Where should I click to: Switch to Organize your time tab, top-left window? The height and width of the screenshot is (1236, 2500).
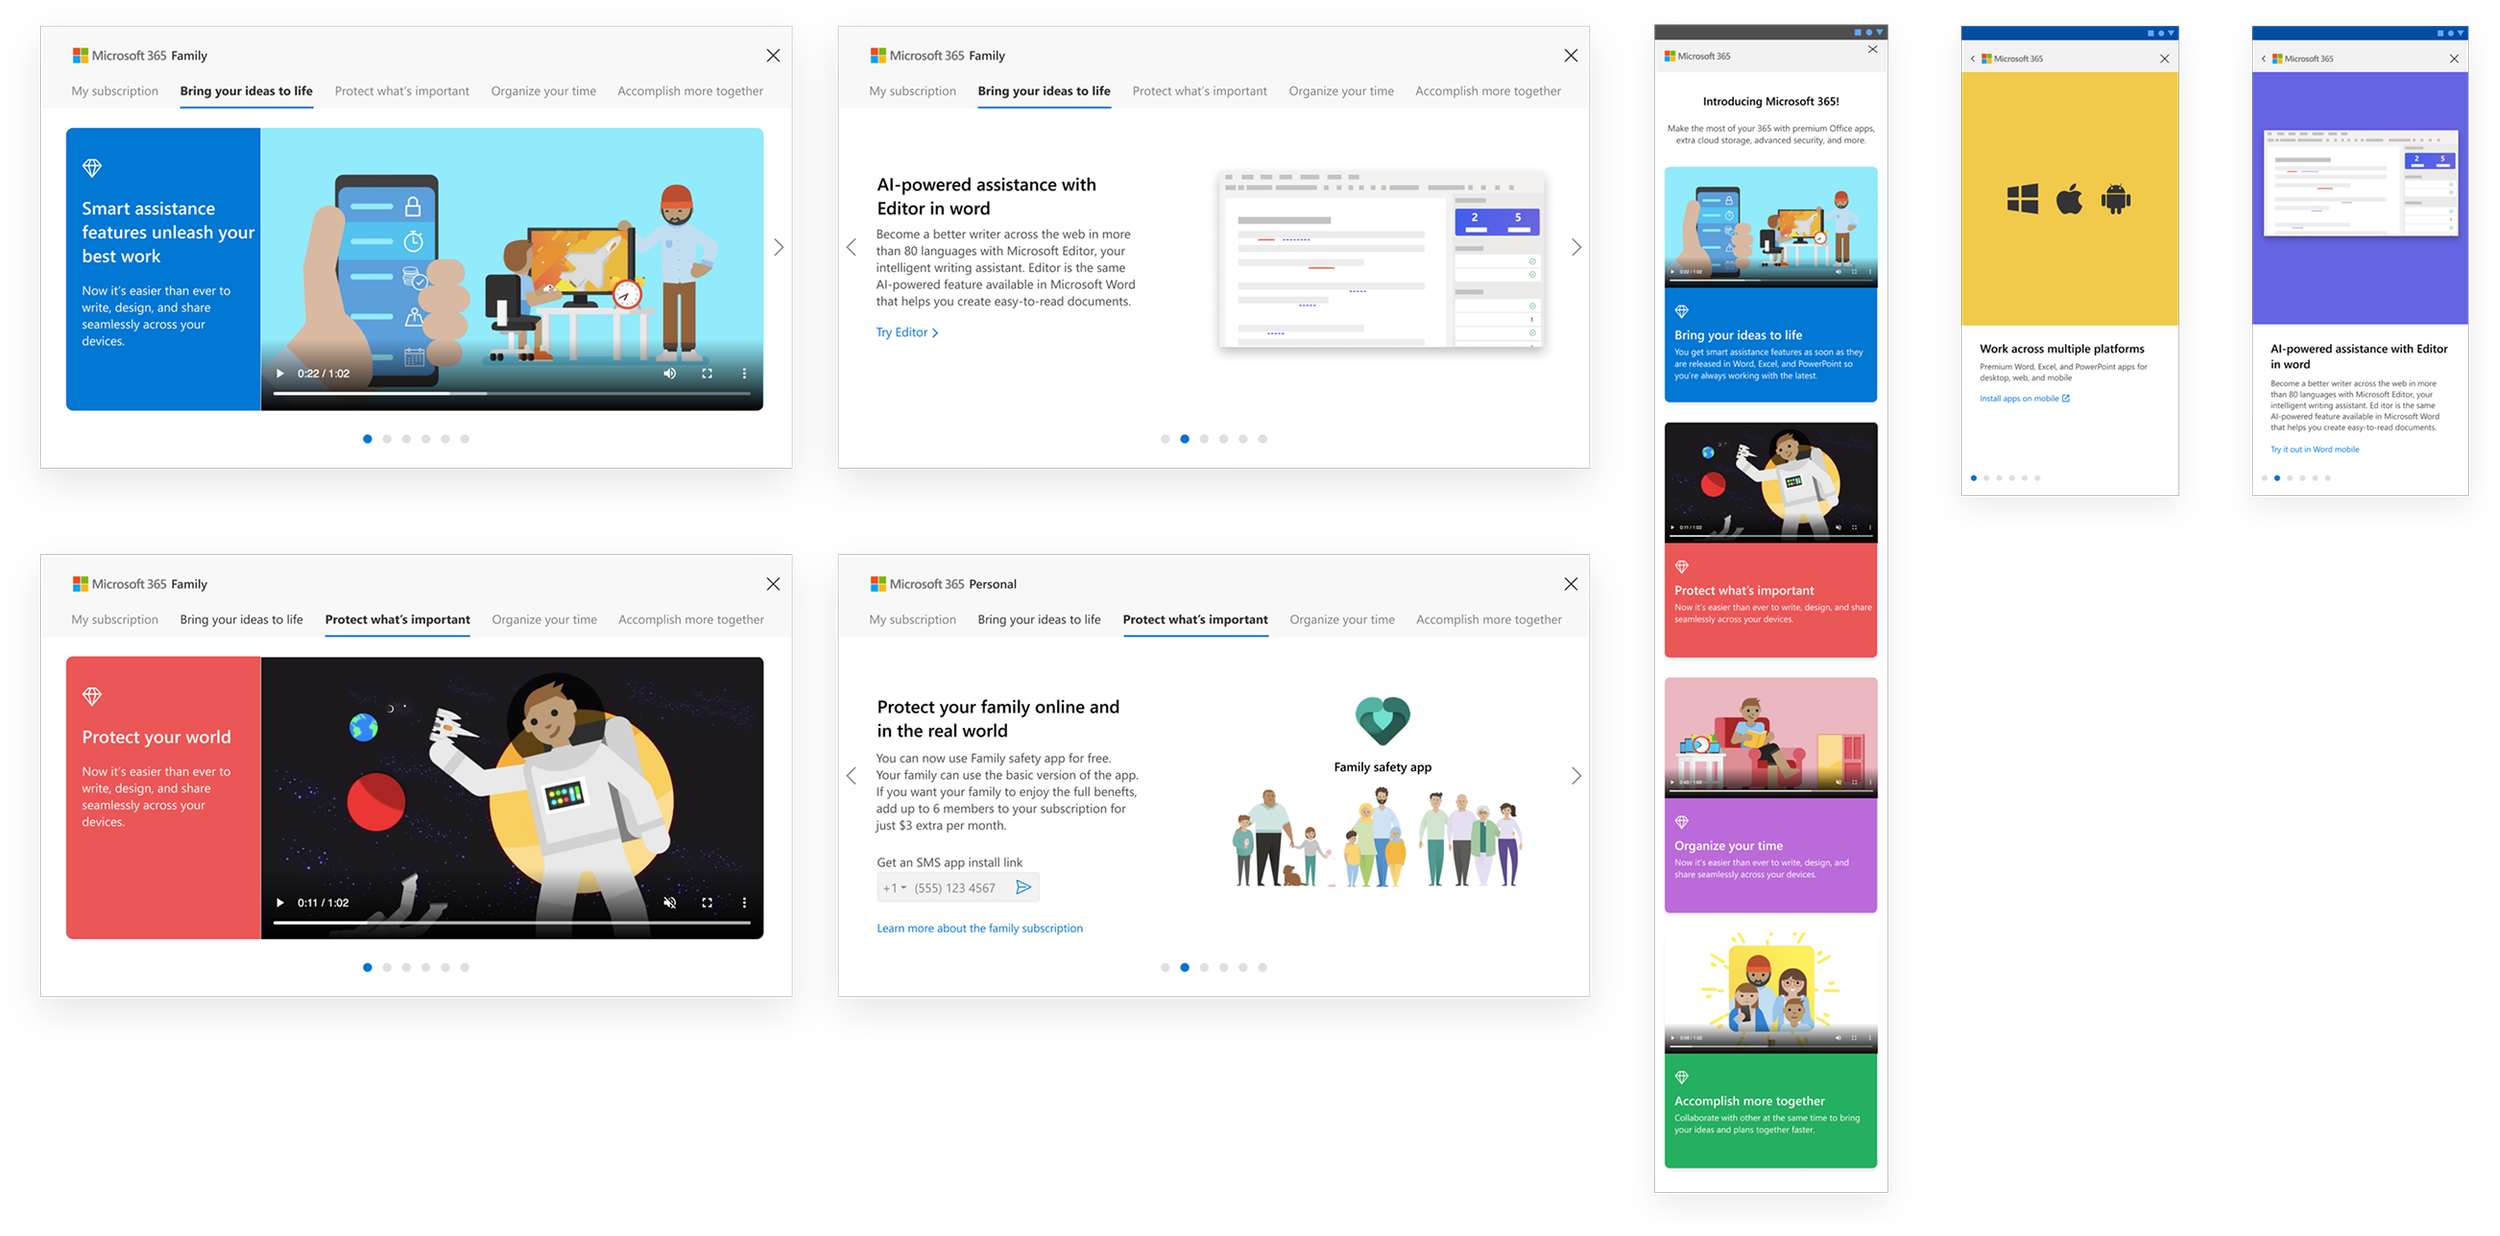coord(543,91)
